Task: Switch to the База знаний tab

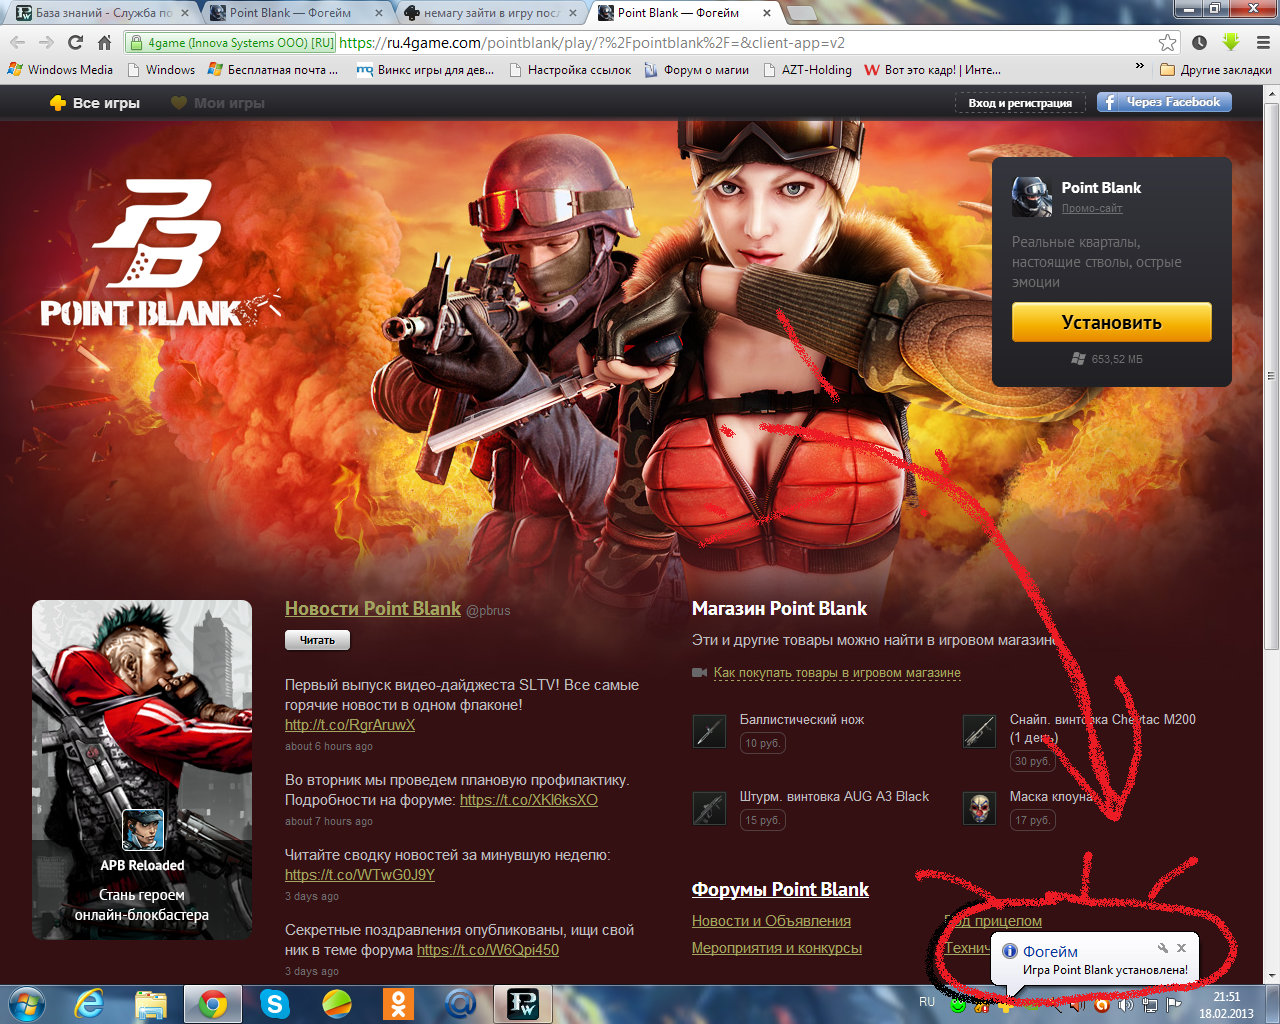Action: tap(103, 13)
